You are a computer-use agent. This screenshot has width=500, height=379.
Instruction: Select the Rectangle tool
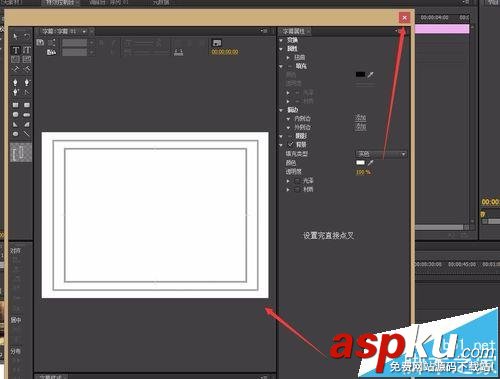pos(15,105)
